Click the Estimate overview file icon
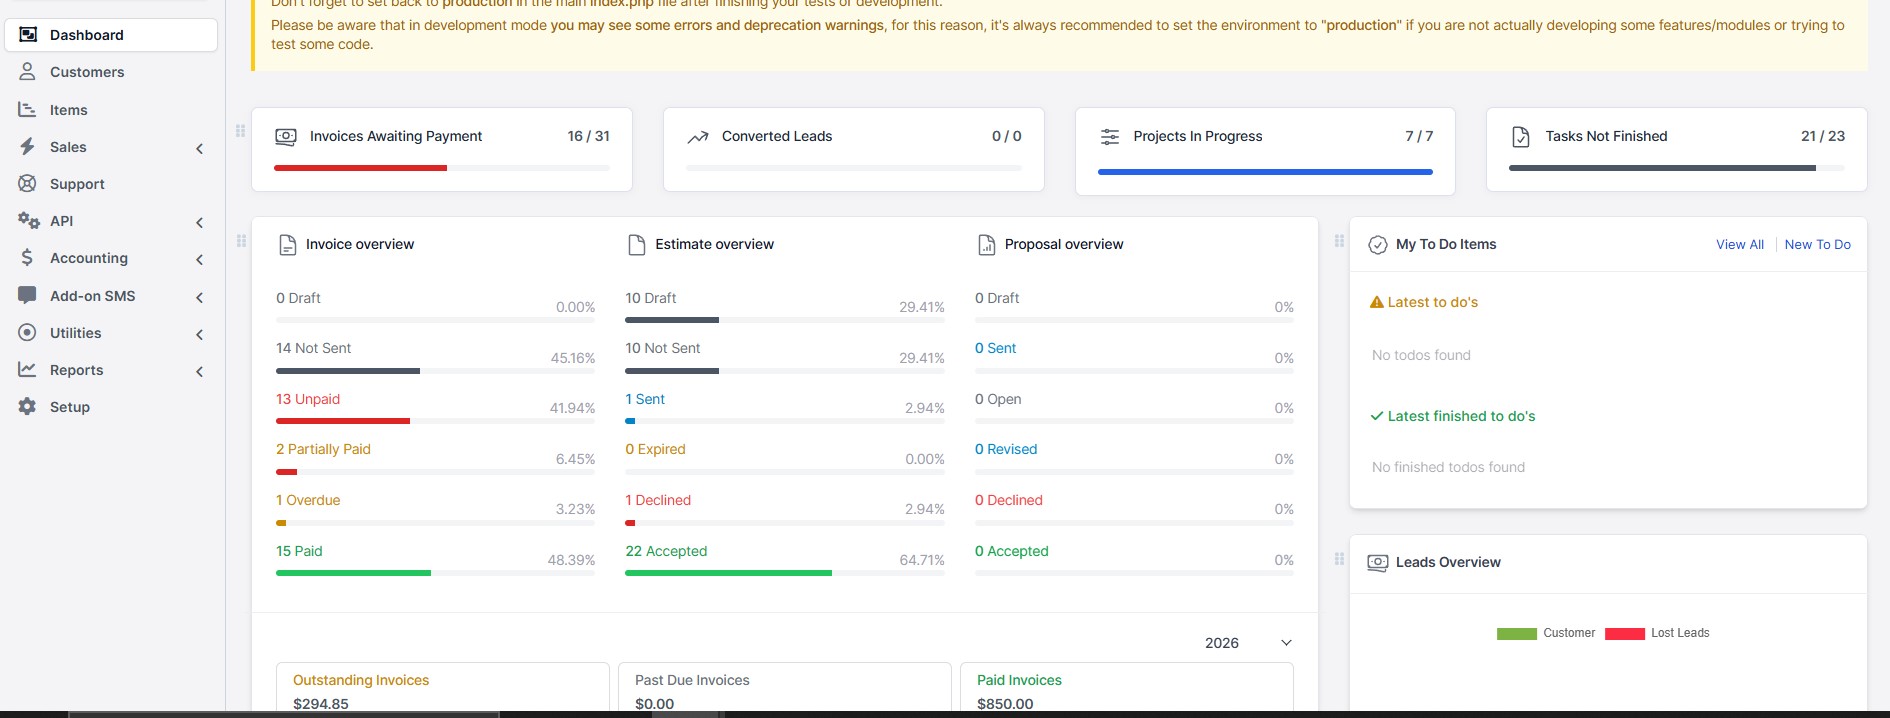The height and width of the screenshot is (718, 1890). (636, 244)
